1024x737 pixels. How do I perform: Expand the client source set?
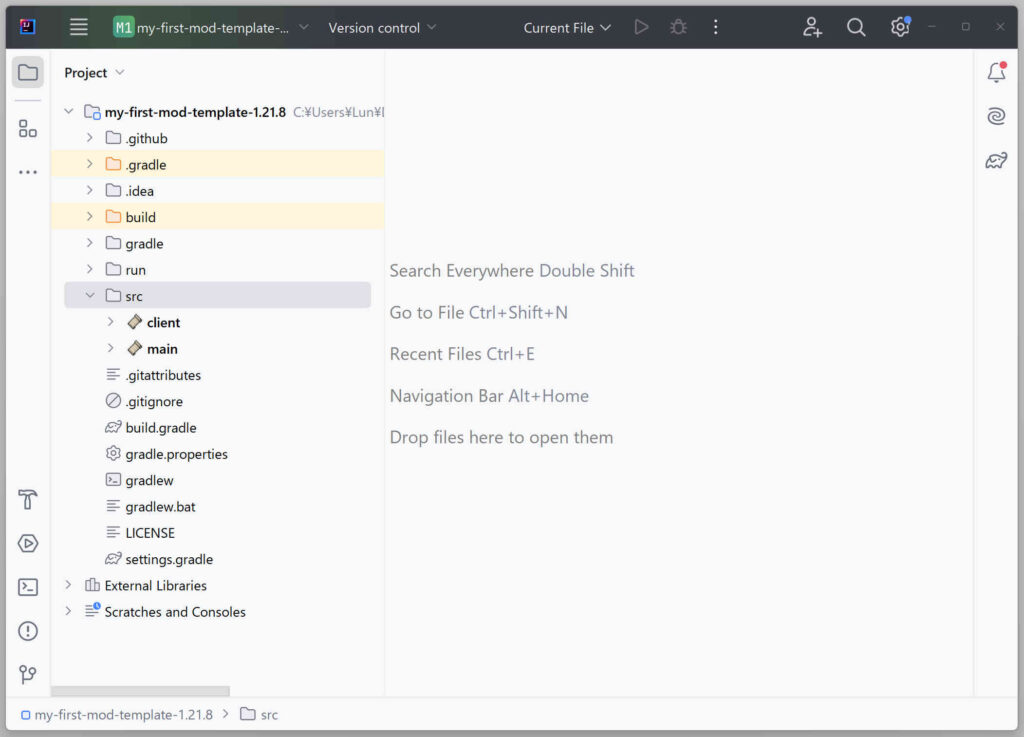111,322
